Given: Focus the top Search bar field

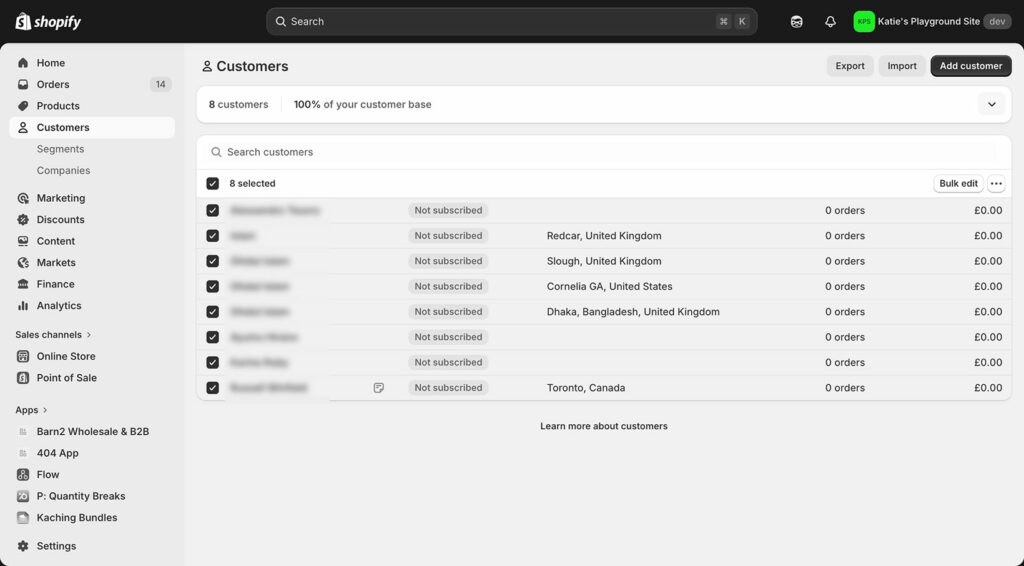Looking at the screenshot, I should tap(511, 22).
